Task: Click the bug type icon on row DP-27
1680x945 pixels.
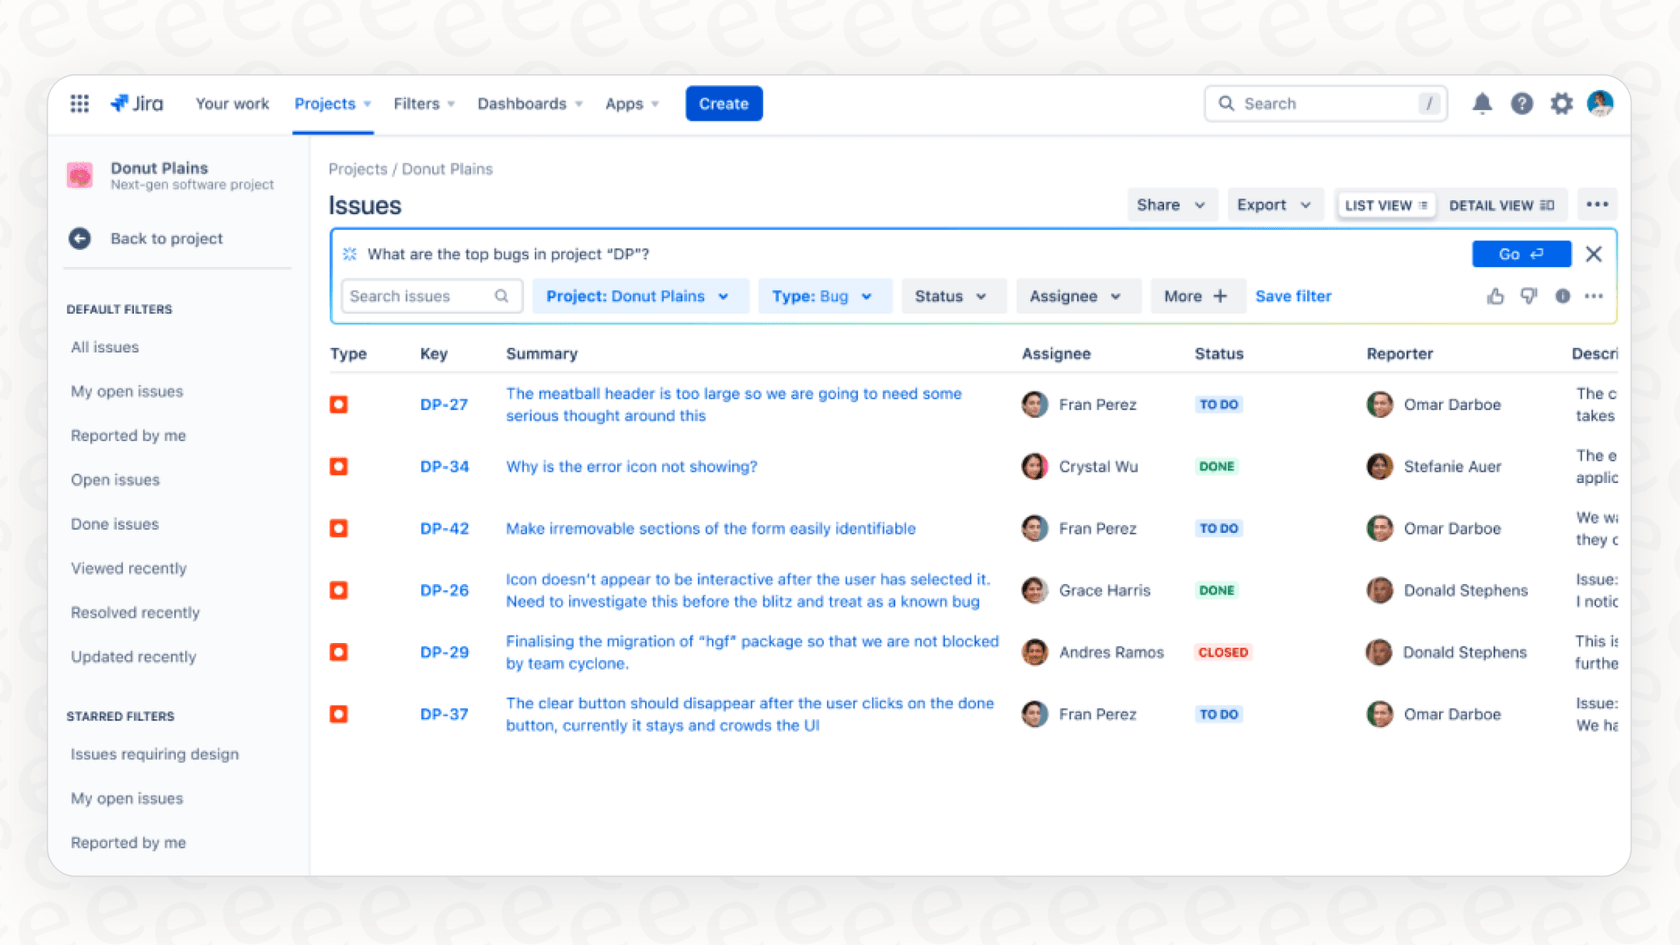Action: pyautogui.click(x=338, y=404)
